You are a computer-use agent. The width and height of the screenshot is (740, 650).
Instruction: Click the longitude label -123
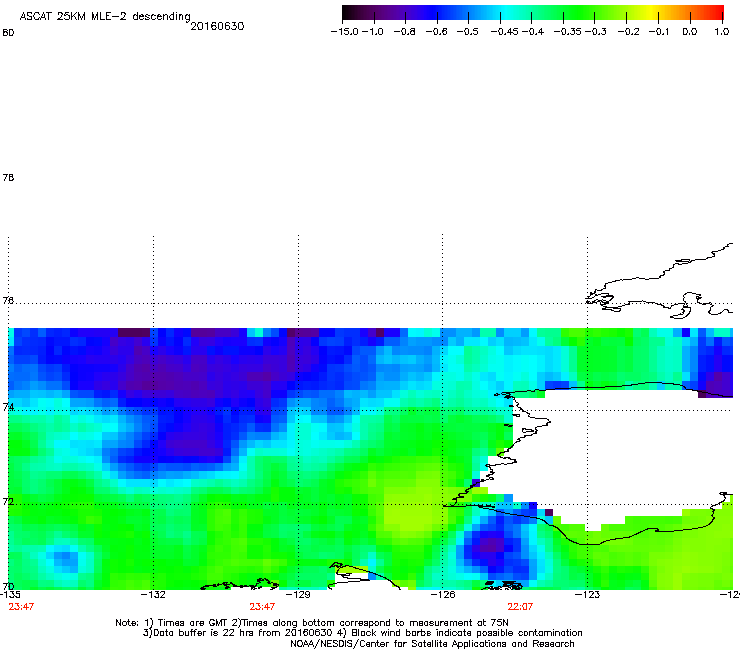pos(587,594)
